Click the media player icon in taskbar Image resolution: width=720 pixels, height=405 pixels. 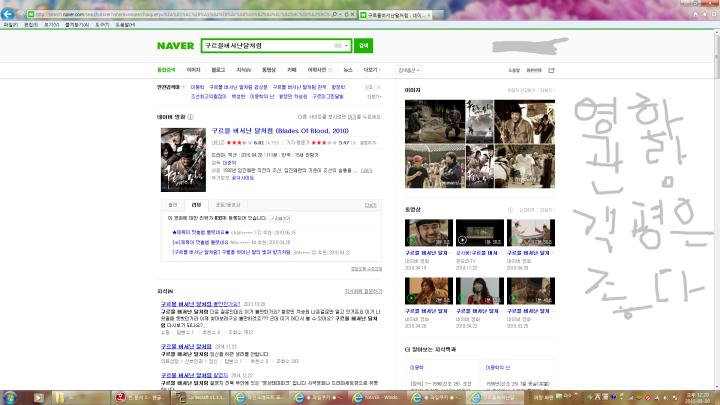pyautogui.click(x=38, y=397)
